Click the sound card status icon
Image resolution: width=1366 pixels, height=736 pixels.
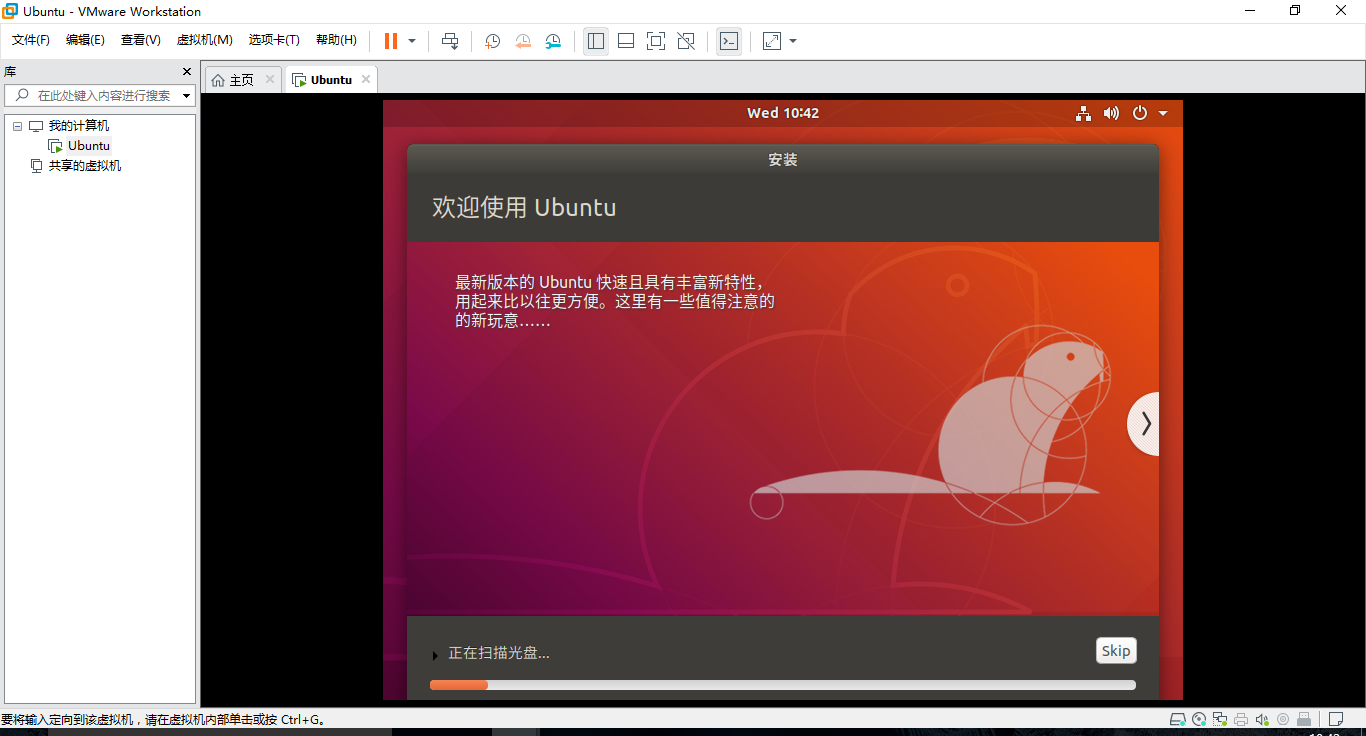1262,719
